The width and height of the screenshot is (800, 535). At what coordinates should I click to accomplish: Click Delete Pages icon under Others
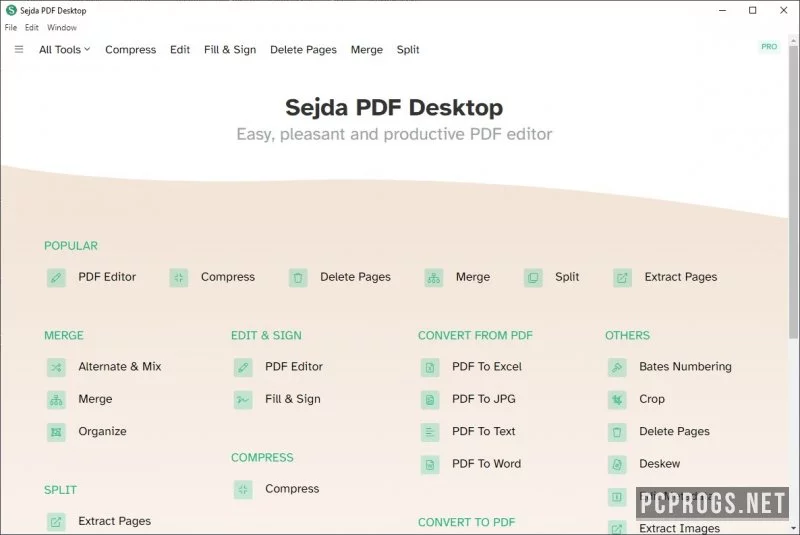tap(617, 432)
